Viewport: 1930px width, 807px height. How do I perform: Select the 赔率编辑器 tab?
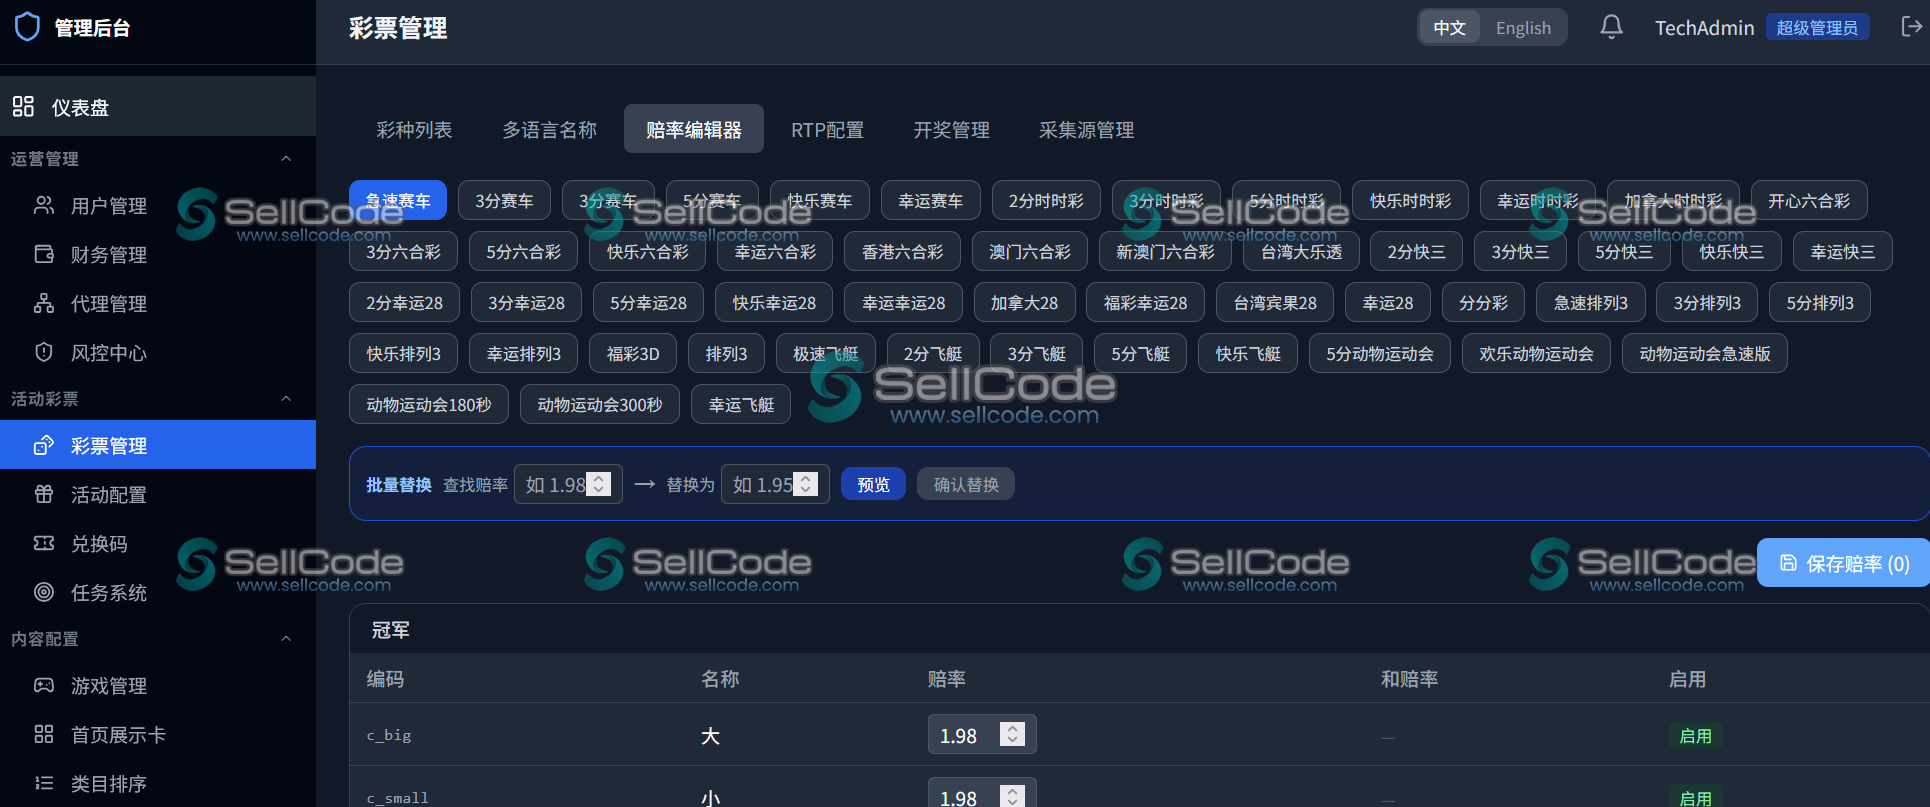(x=693, y=129)
